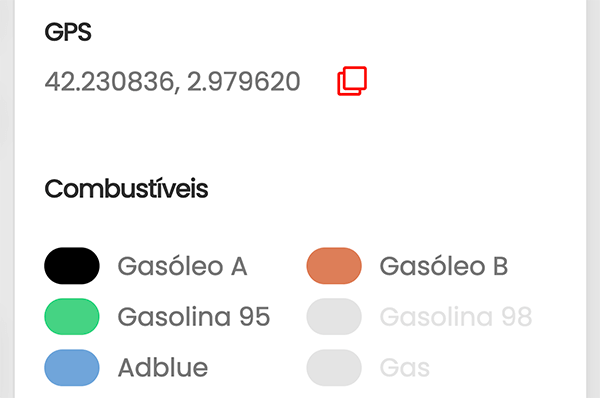The width and height of the screenshot is (600, 398).
Task: Click the faded Gas label
Action: 405,367
